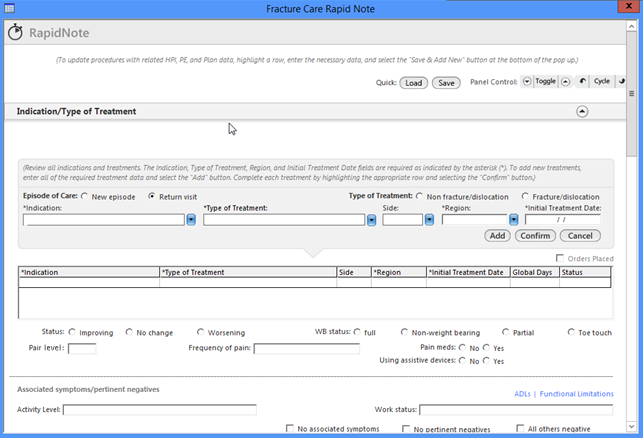
Task: Open the Functional Limitations link
Action: pos(577,394)
